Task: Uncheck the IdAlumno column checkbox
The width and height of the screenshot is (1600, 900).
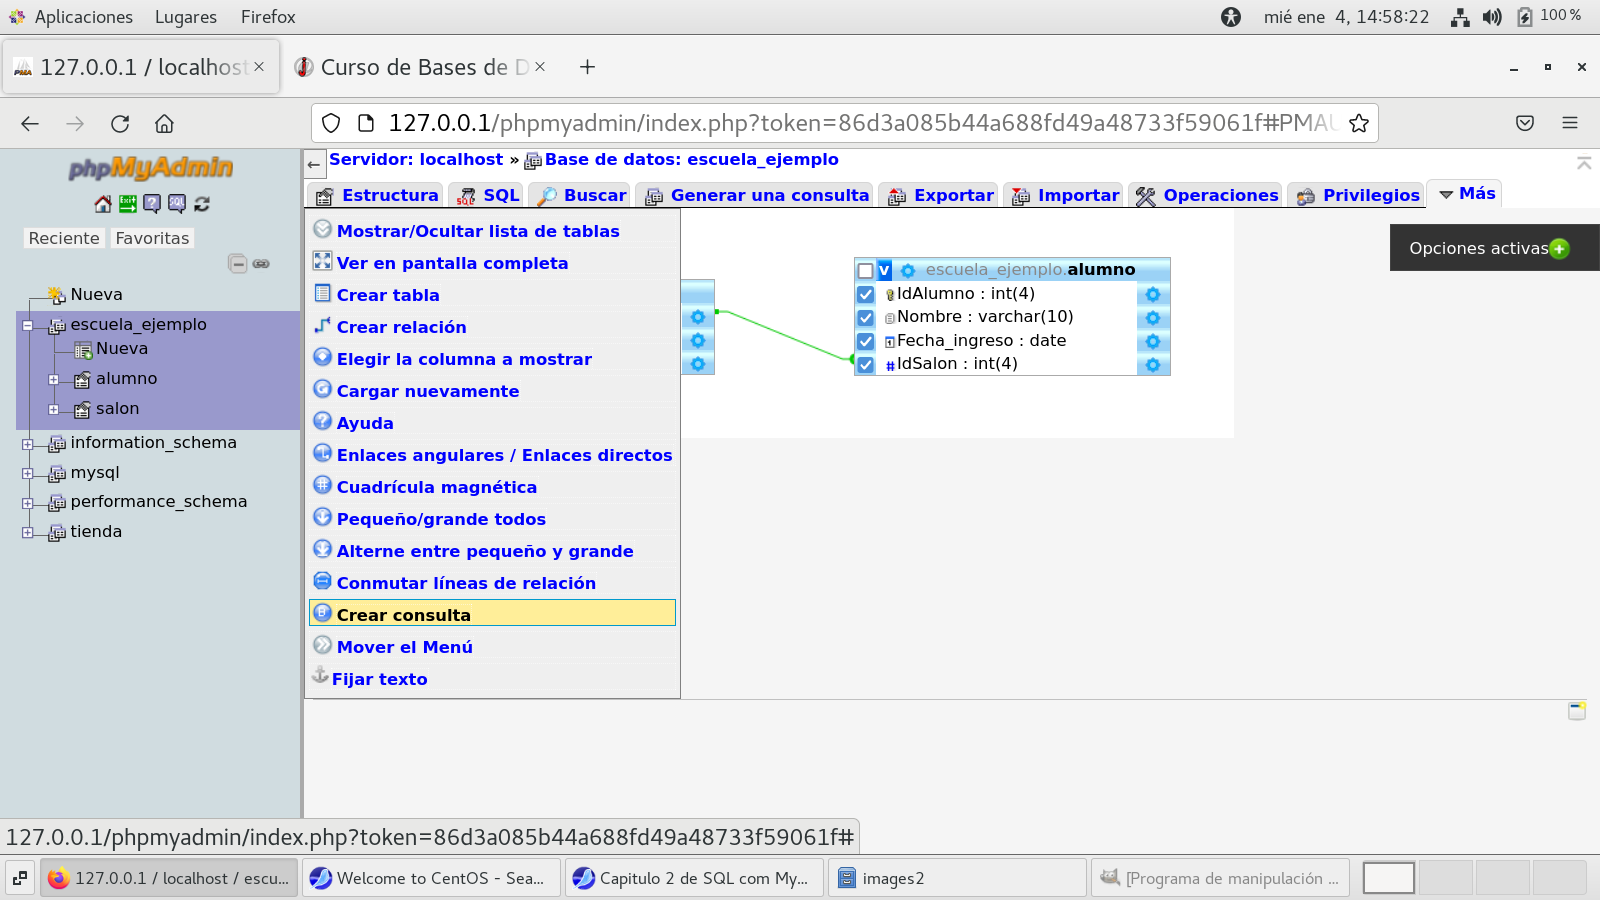Action: click(866, 295)
